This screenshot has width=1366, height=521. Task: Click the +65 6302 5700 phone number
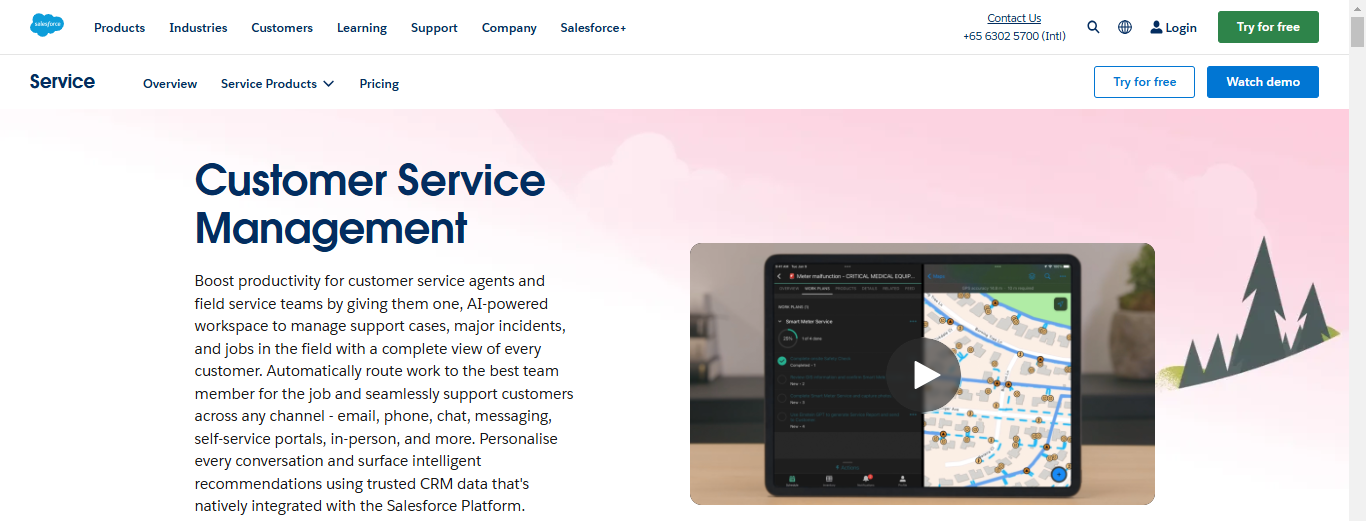[x=1014, y=36]
